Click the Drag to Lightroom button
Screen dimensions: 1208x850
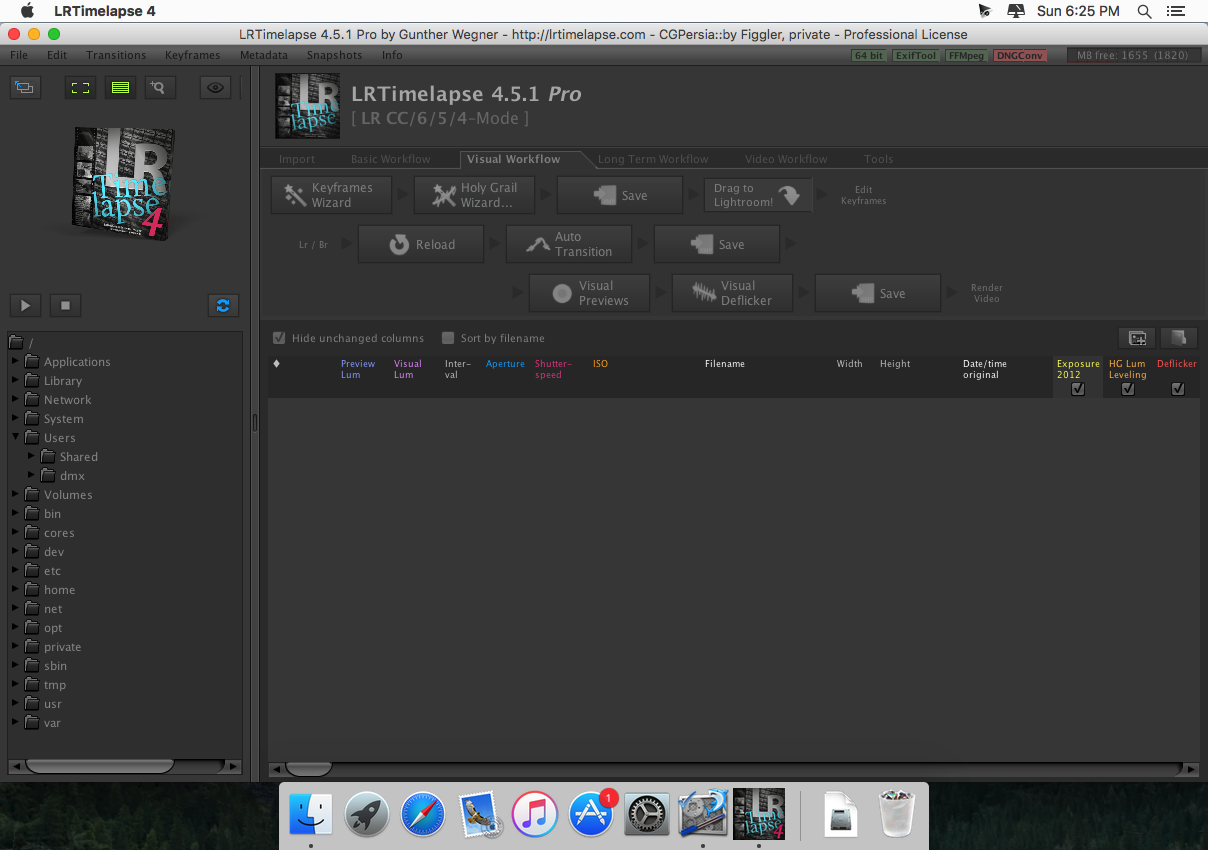click(x=757, y=195)
